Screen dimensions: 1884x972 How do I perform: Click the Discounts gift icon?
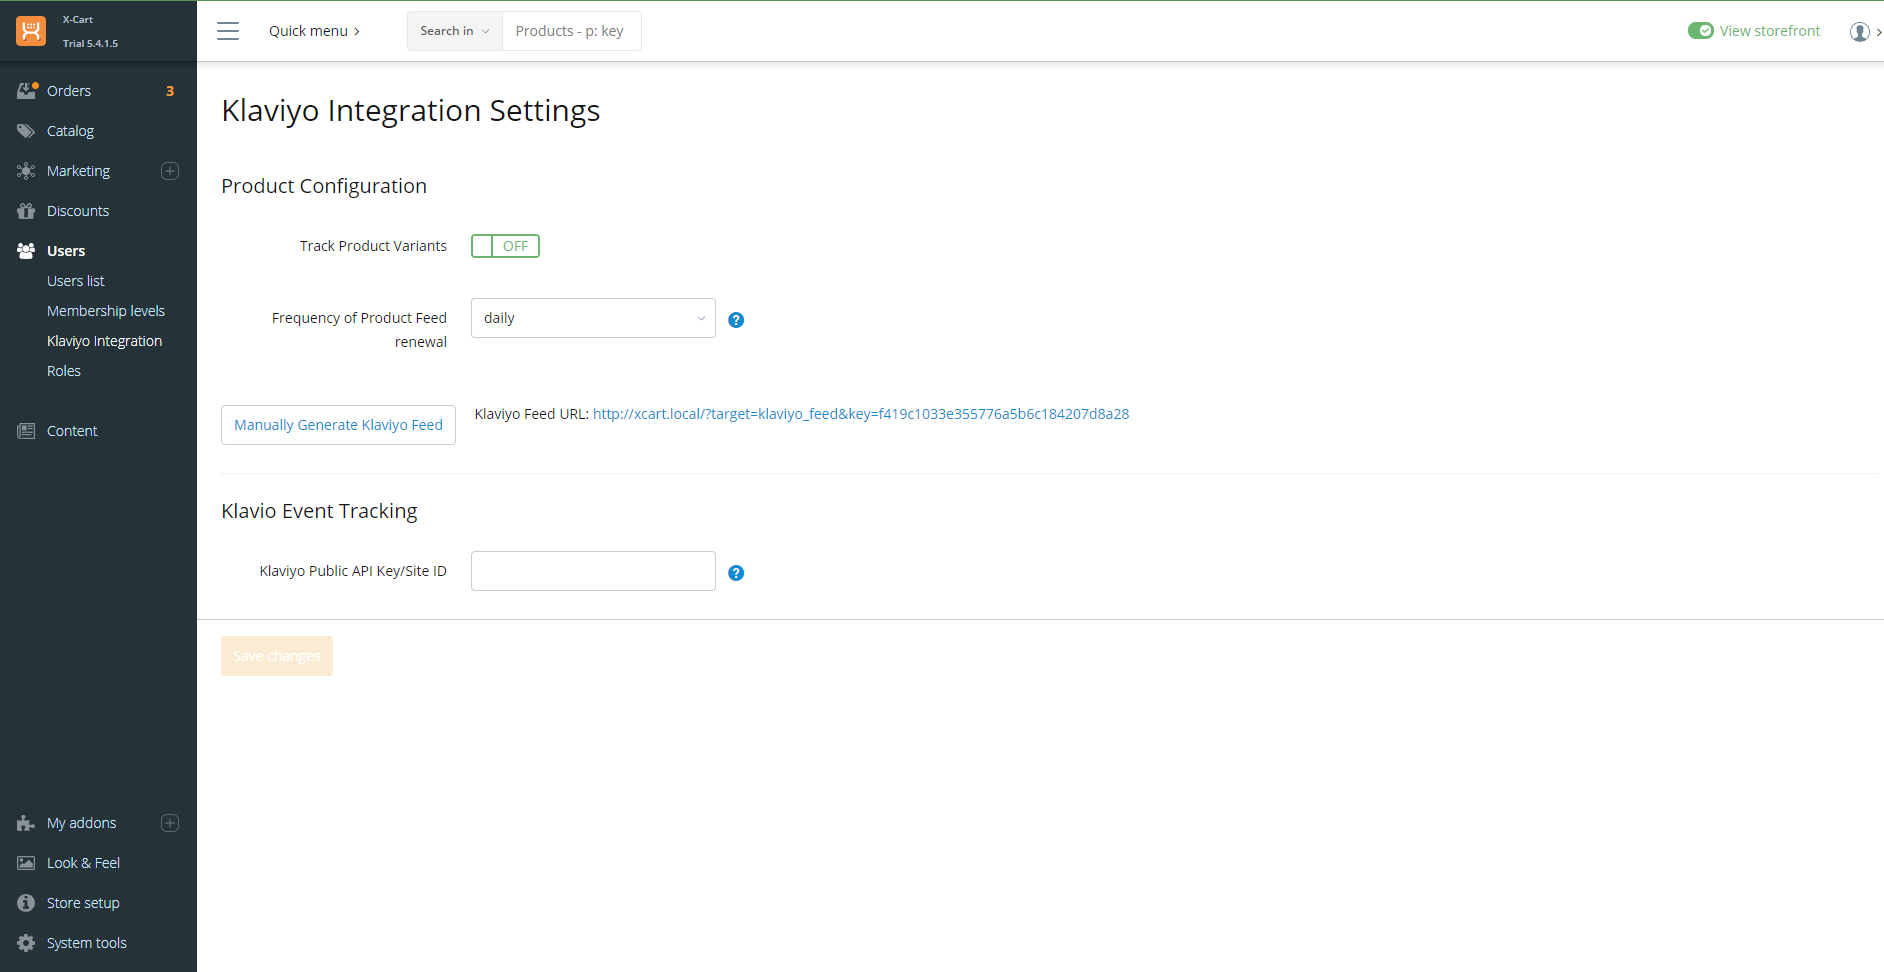click(x=26, y=211)
